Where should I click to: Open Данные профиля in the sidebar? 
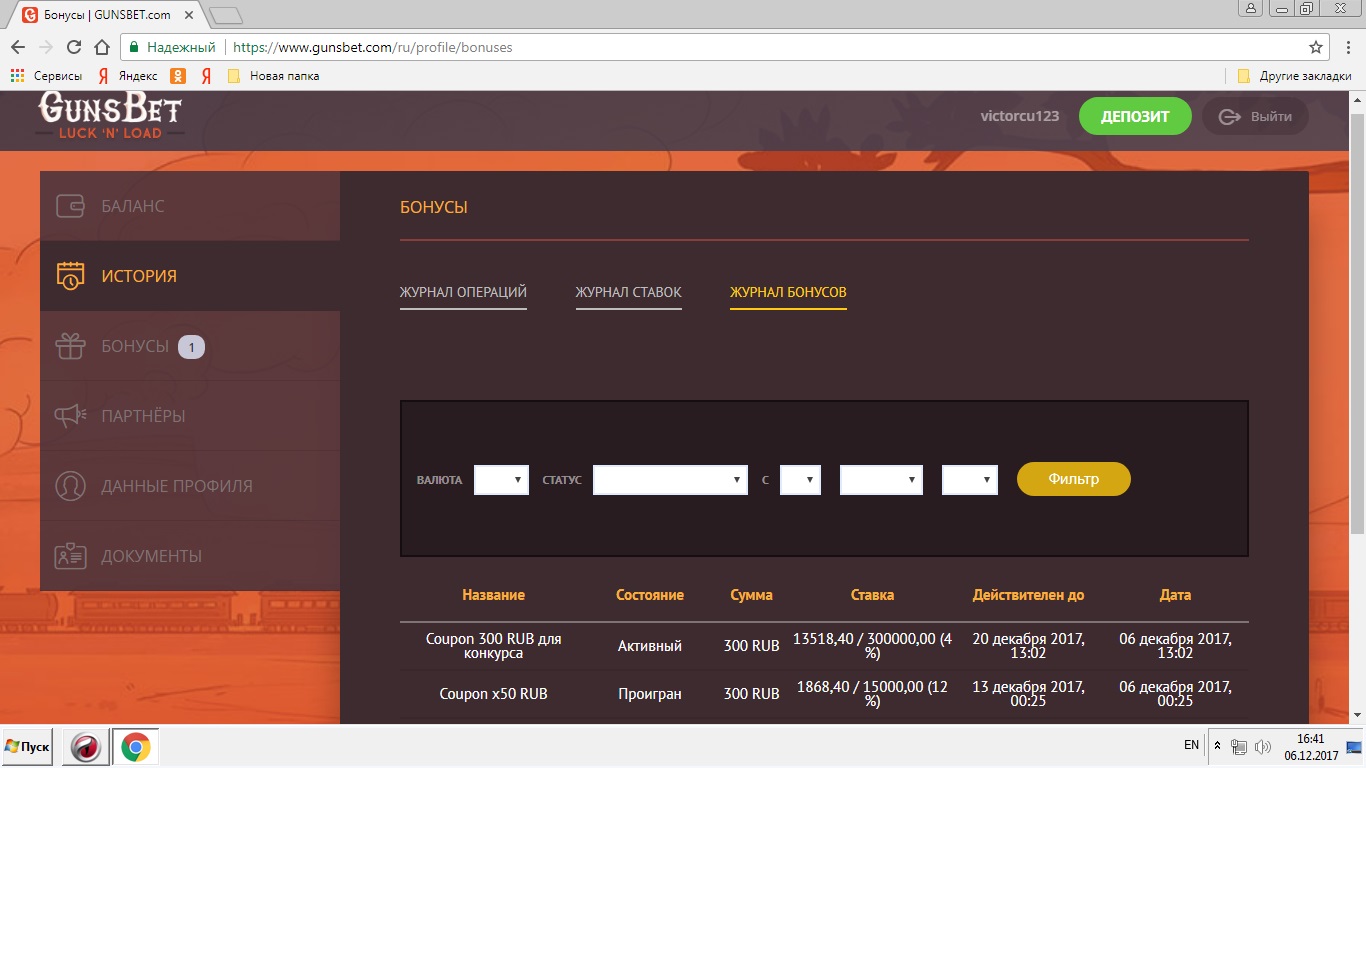190,486
